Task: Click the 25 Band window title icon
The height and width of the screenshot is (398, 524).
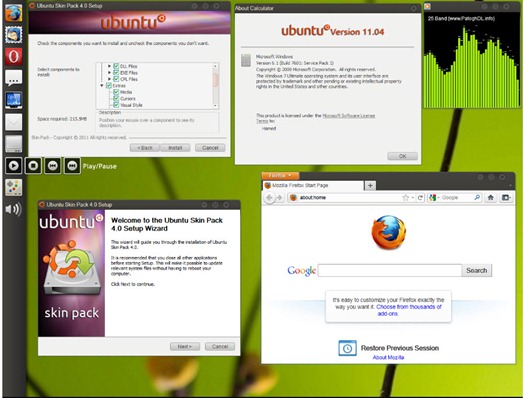Action: pos(427,6)
